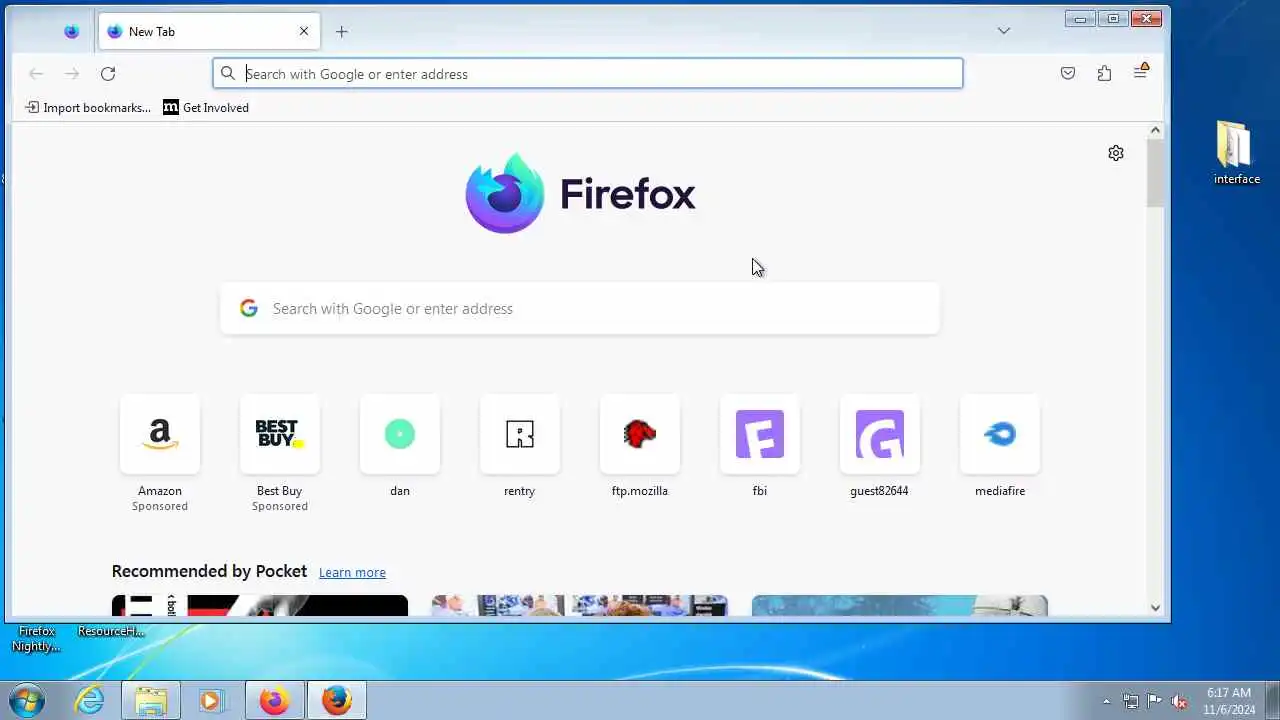Open the Get Involved bookmark
This screenshot has width=1280, height=720.
coord(206,107)
